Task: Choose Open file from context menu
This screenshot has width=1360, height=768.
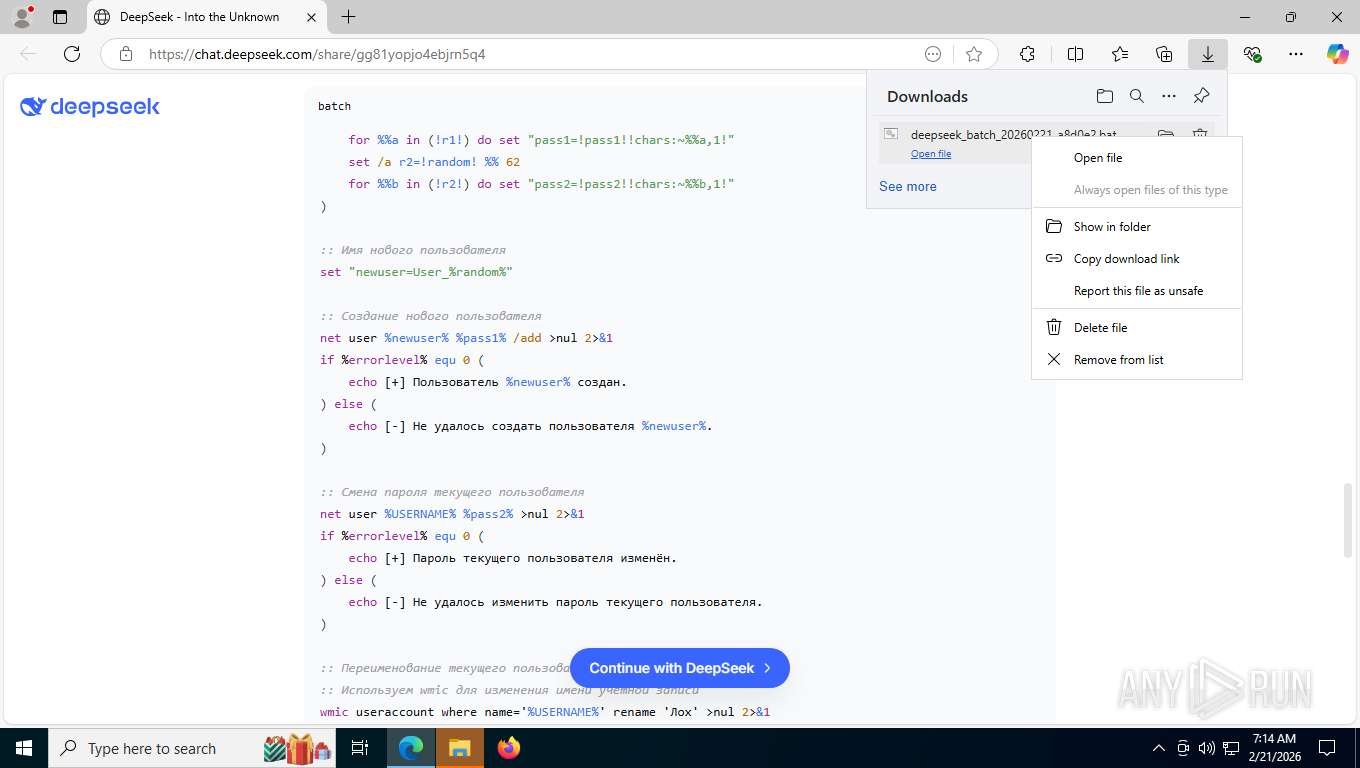Action: tap(1137, 158)
